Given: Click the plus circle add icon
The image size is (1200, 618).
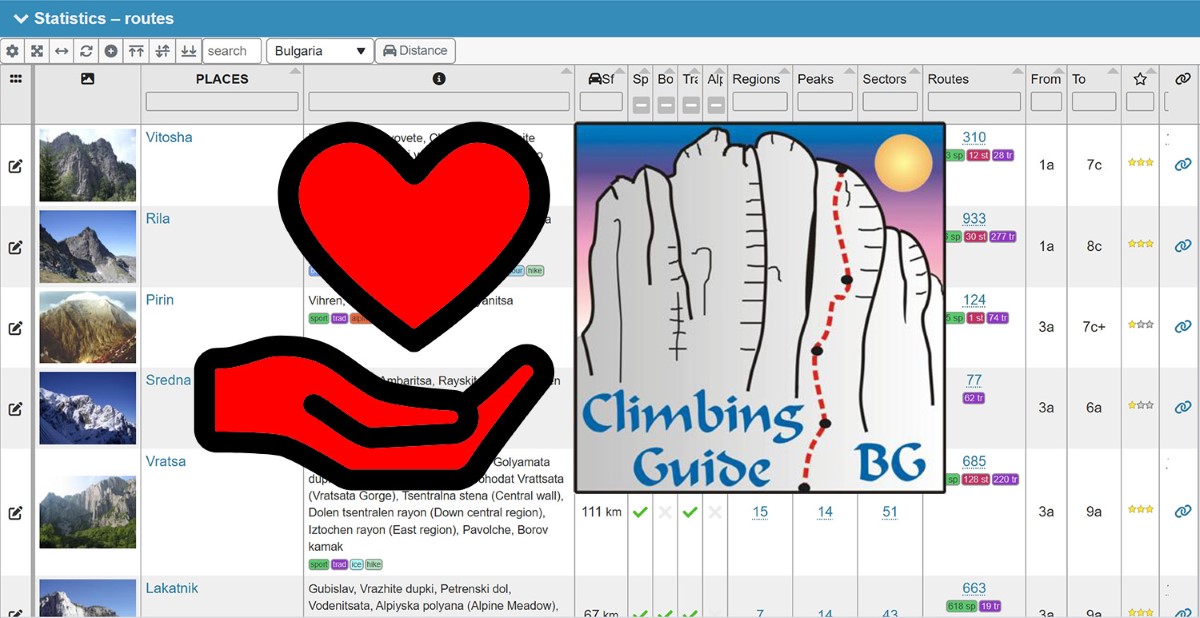Looking at the screenshot, I should click(x=111, y=51).
